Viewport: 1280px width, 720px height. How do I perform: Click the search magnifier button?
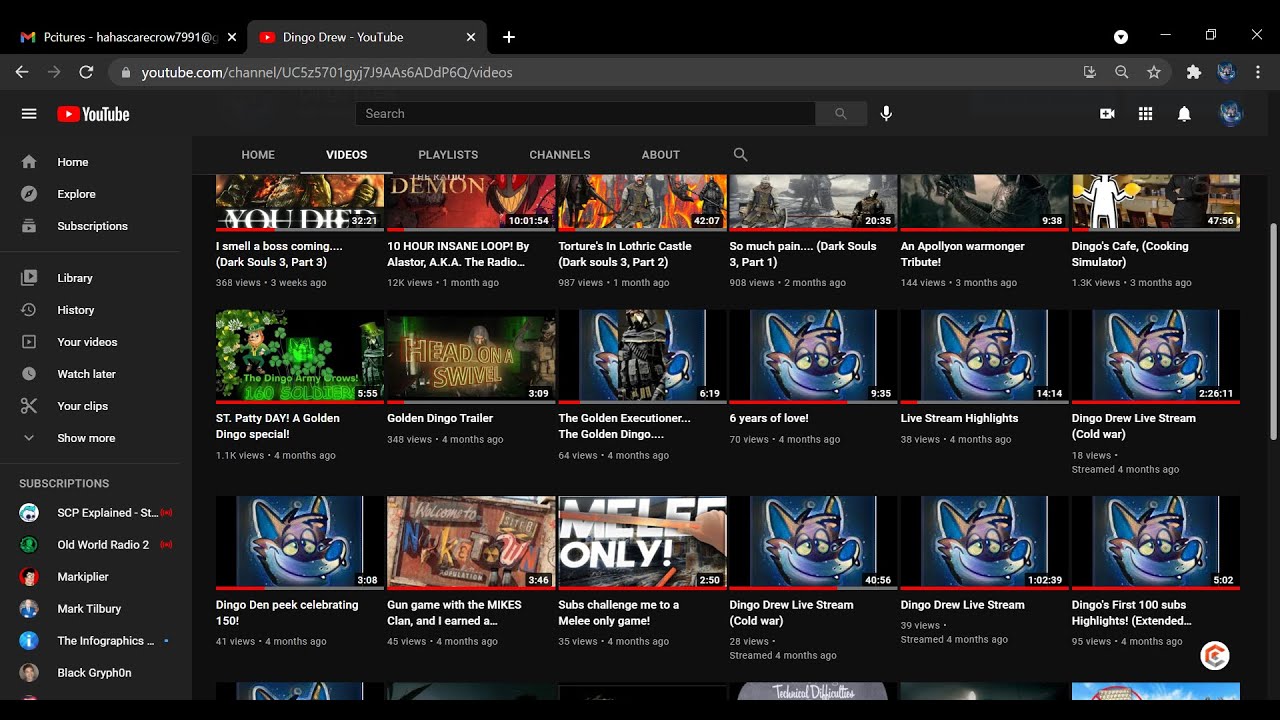pos(841,114)
